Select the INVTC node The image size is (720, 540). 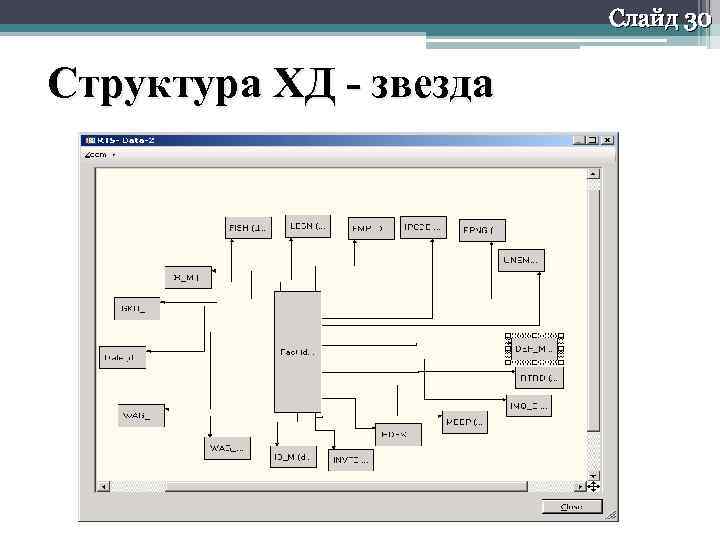(351, 460)
